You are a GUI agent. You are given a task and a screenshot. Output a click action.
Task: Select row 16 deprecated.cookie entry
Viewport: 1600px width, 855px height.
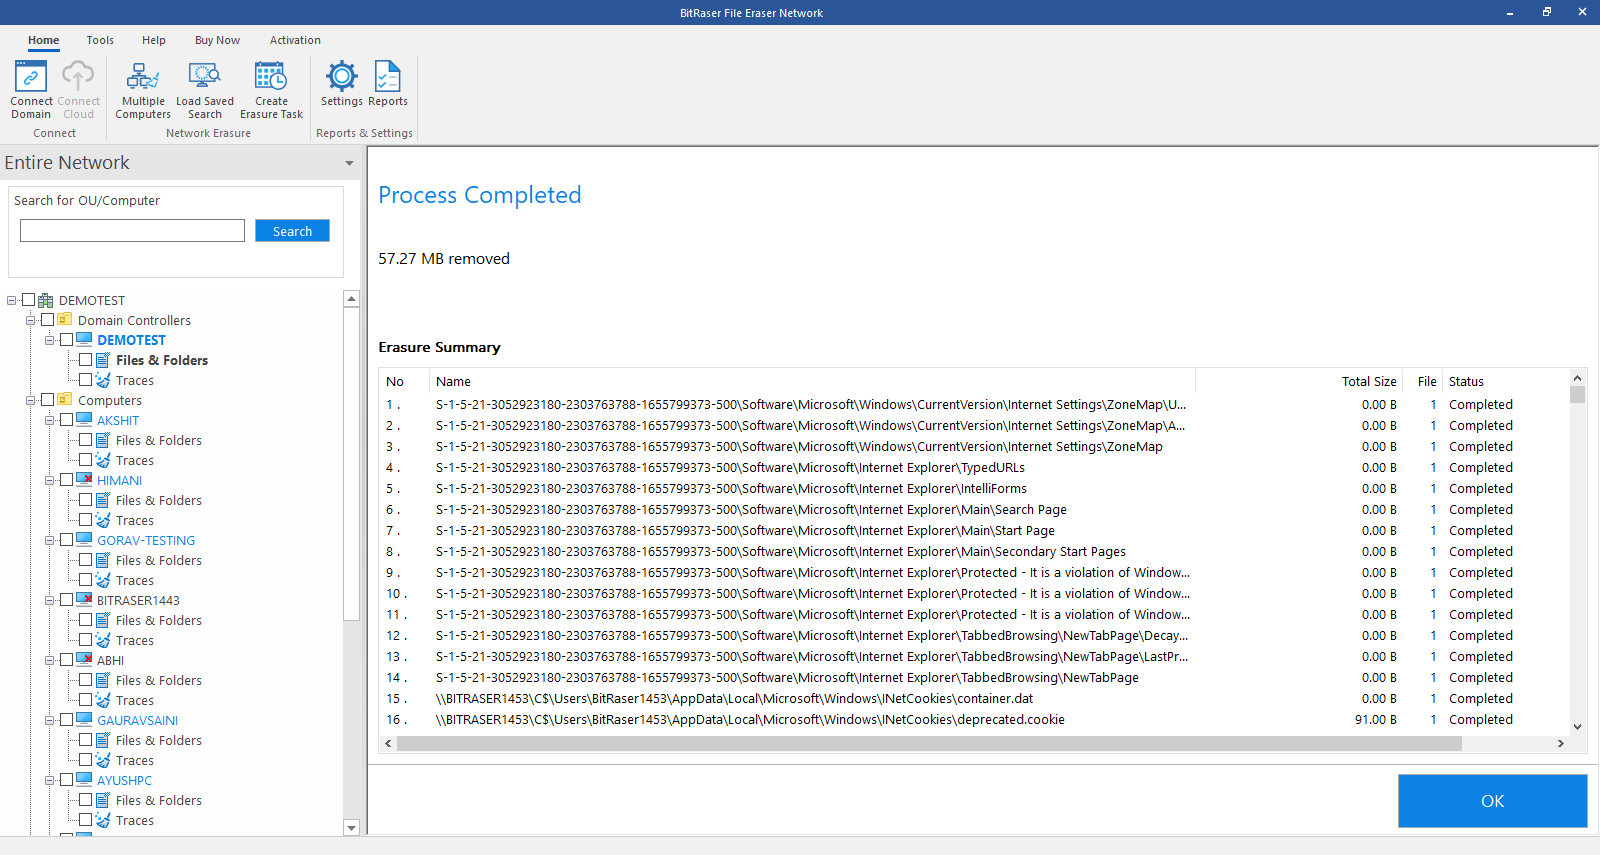975,719
